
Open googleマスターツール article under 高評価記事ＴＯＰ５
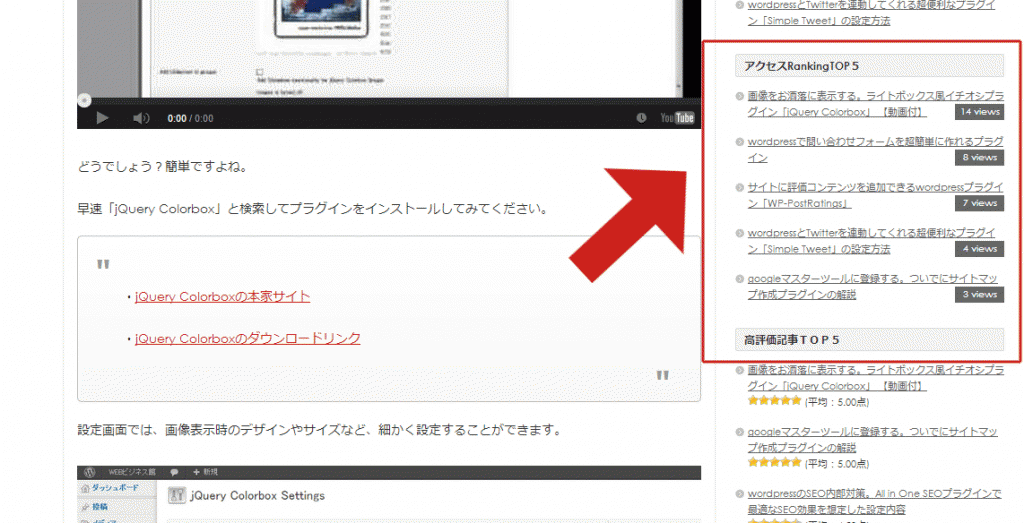872,439
